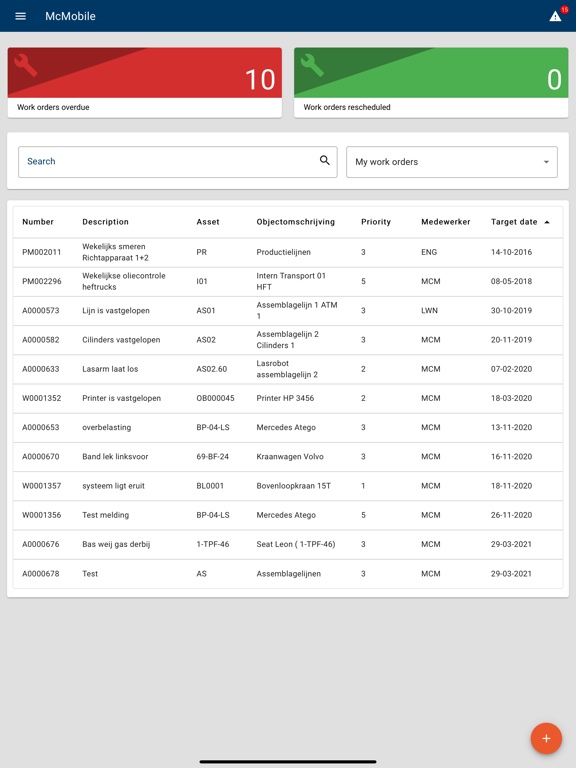Screen dimensions: 576x768
Task: Tap the orange add work order button
Action: (x=546, y=738)
